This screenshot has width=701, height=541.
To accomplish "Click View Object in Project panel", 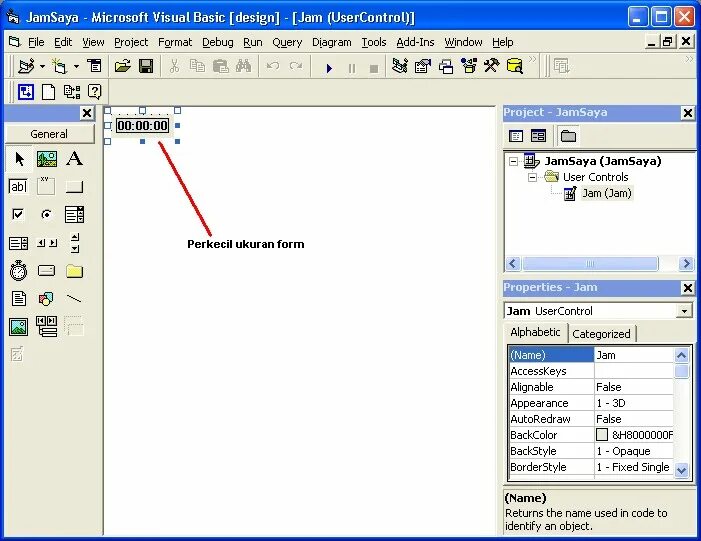I will tap(538, 136).
